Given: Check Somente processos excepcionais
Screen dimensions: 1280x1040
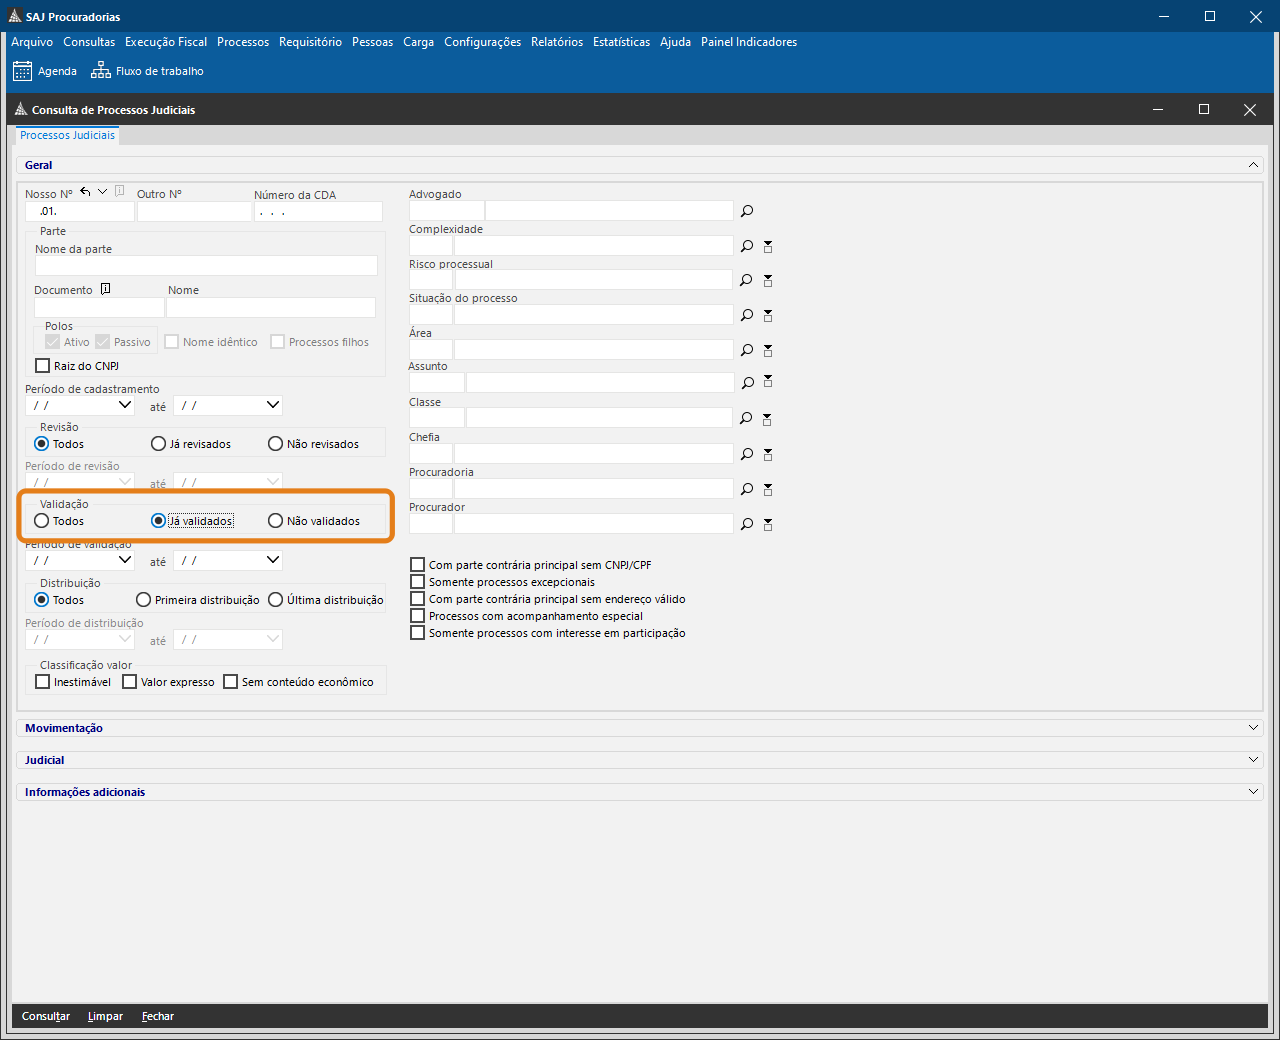Looking at the screenshot, I should point(418,582).
